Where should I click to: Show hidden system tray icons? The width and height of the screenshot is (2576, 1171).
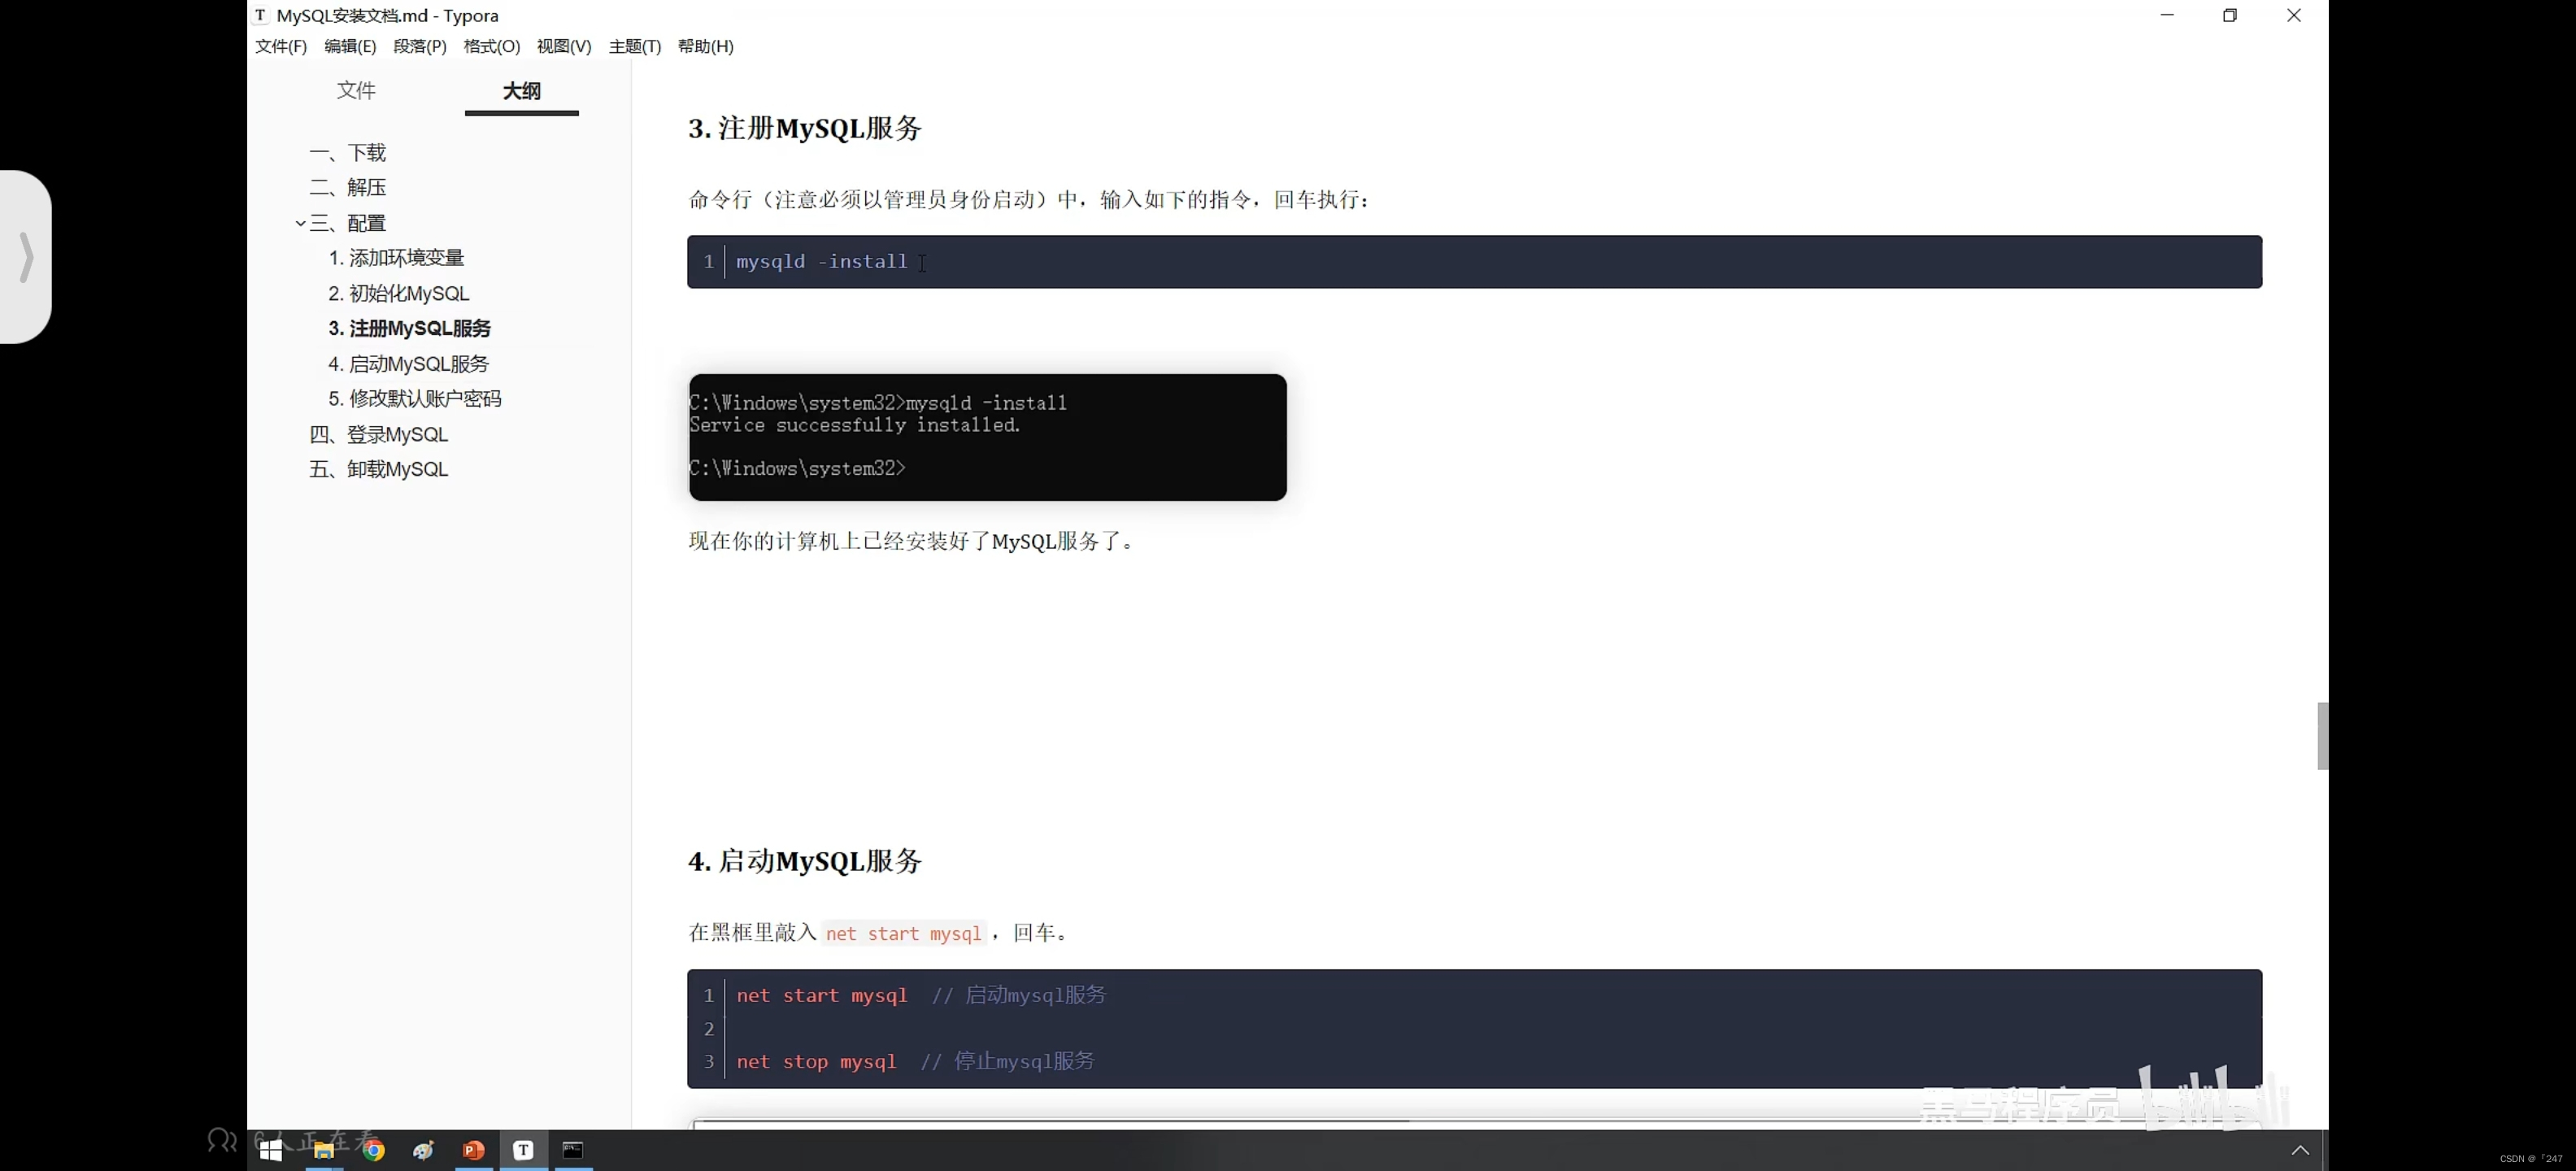pos(2300,1150)
